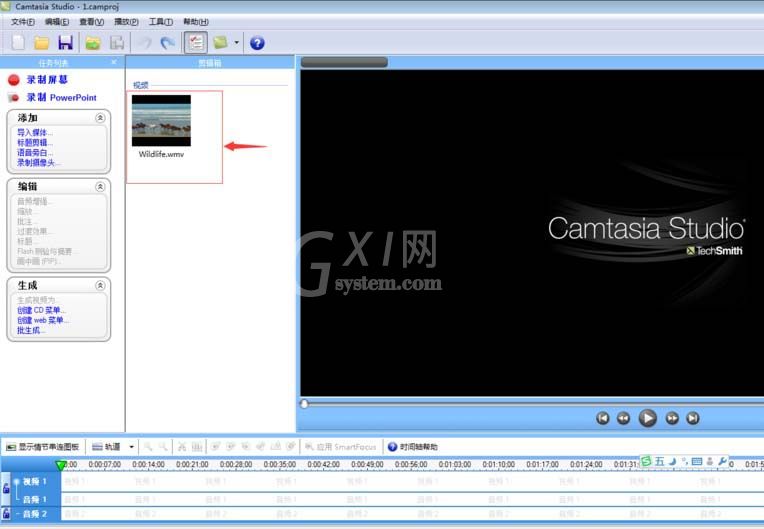
Task: Click the Sogou IME S icon
Action: [x=646, y=461]
